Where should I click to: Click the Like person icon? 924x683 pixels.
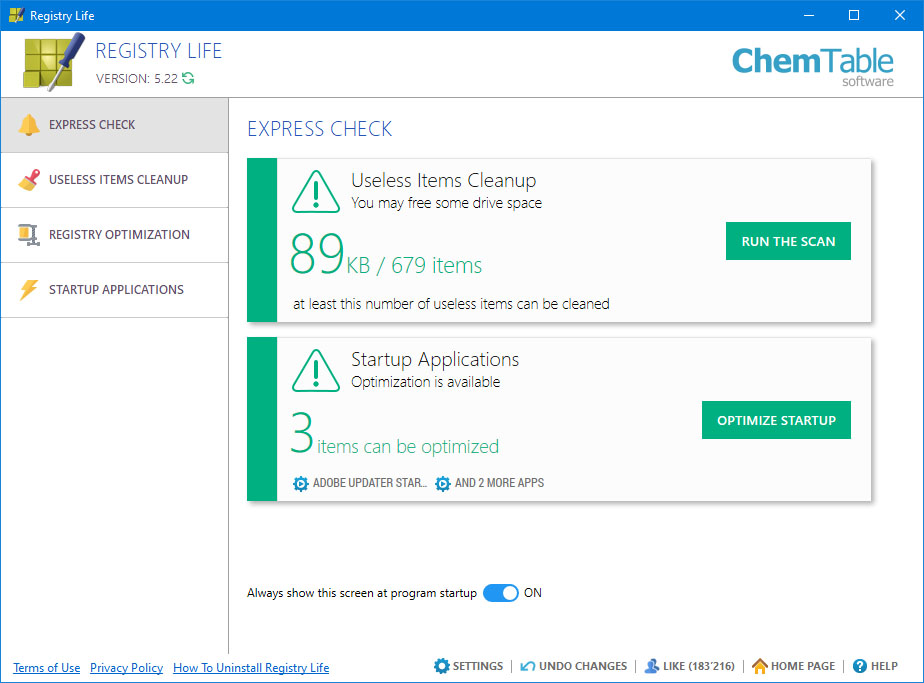(652, 666)
